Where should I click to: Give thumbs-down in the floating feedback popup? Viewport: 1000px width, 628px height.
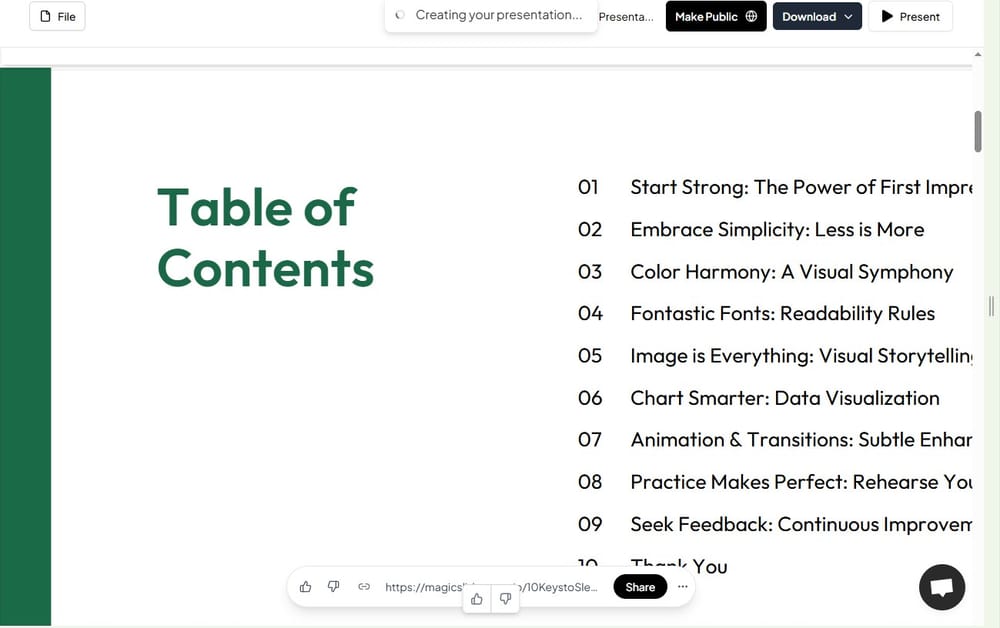click(505, 599)
